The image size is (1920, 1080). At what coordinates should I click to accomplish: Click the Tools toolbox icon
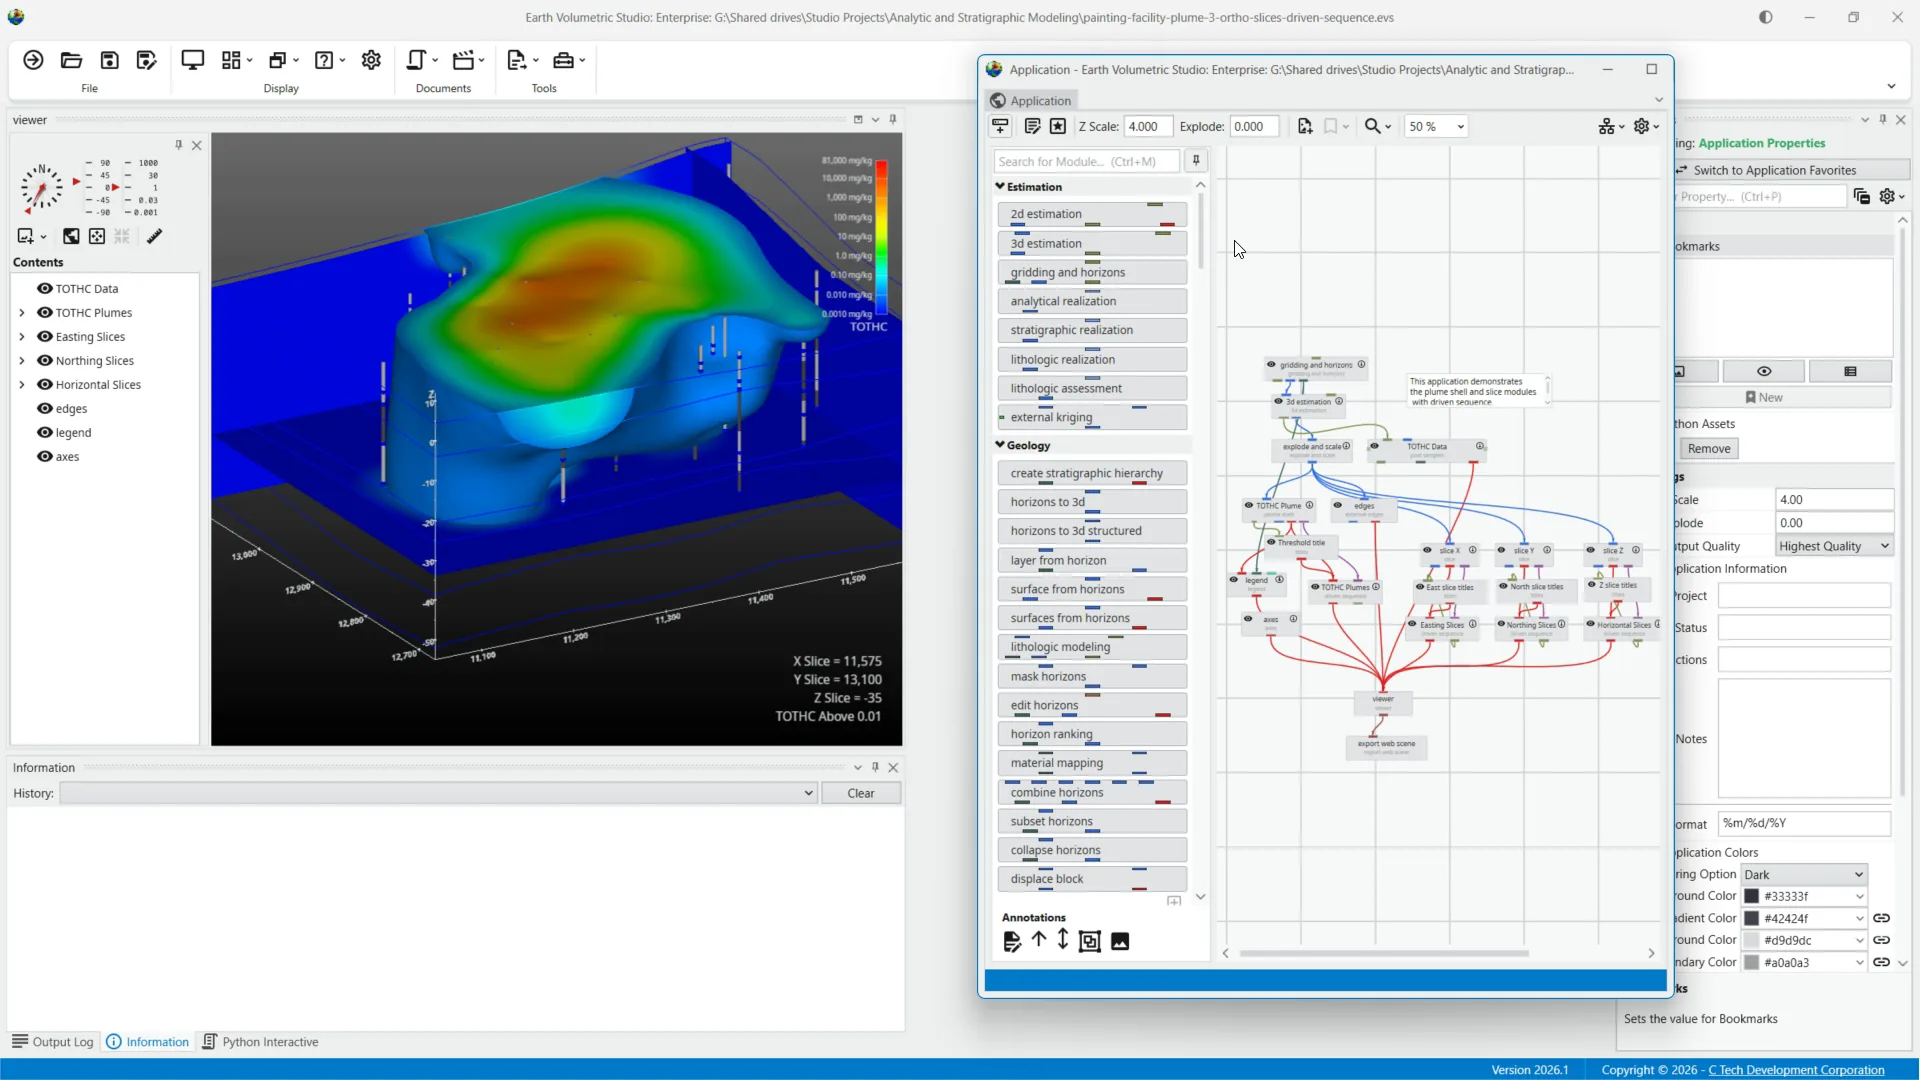563,60
